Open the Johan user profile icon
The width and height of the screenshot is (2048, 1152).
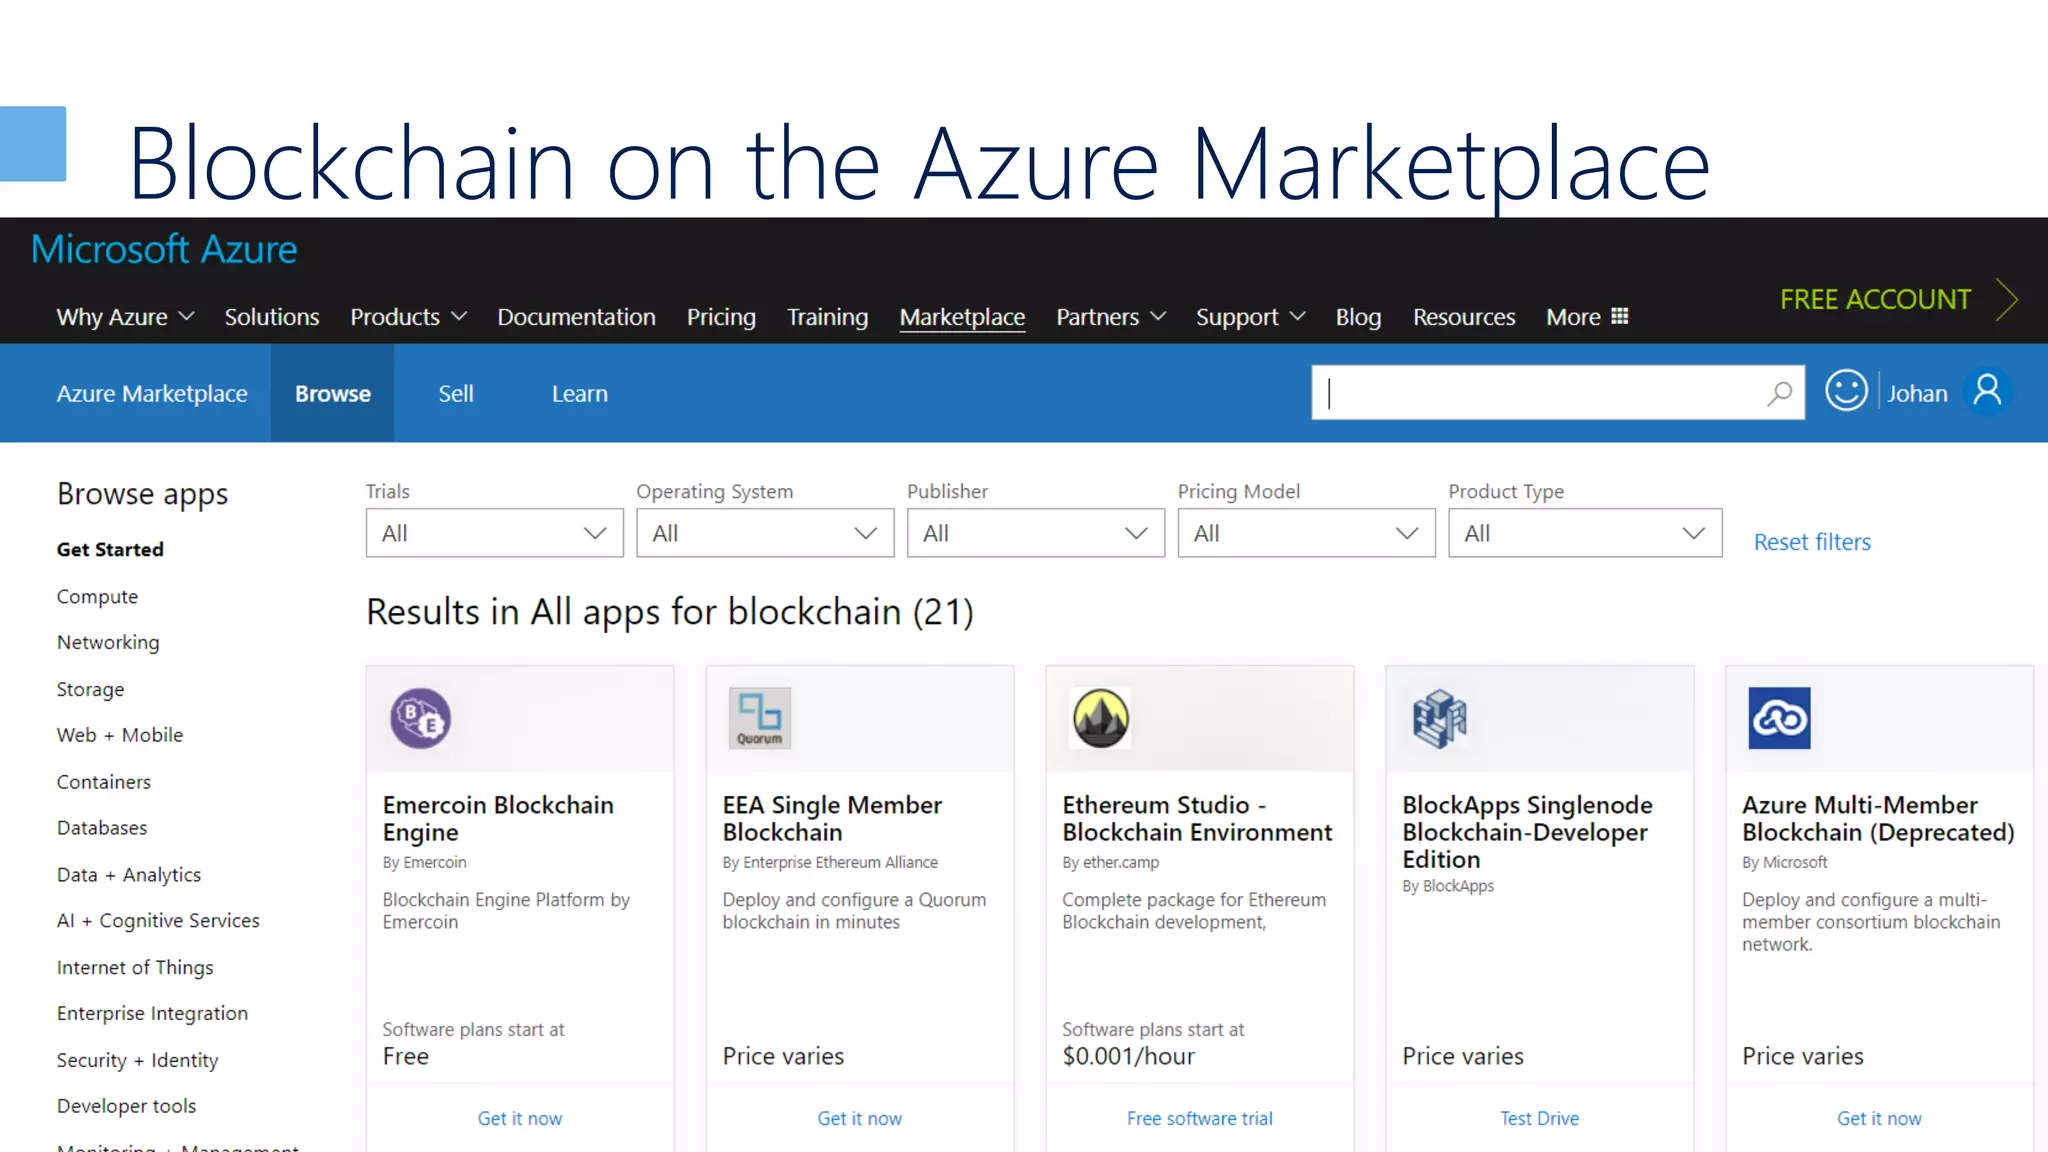tap(1988, 391)
